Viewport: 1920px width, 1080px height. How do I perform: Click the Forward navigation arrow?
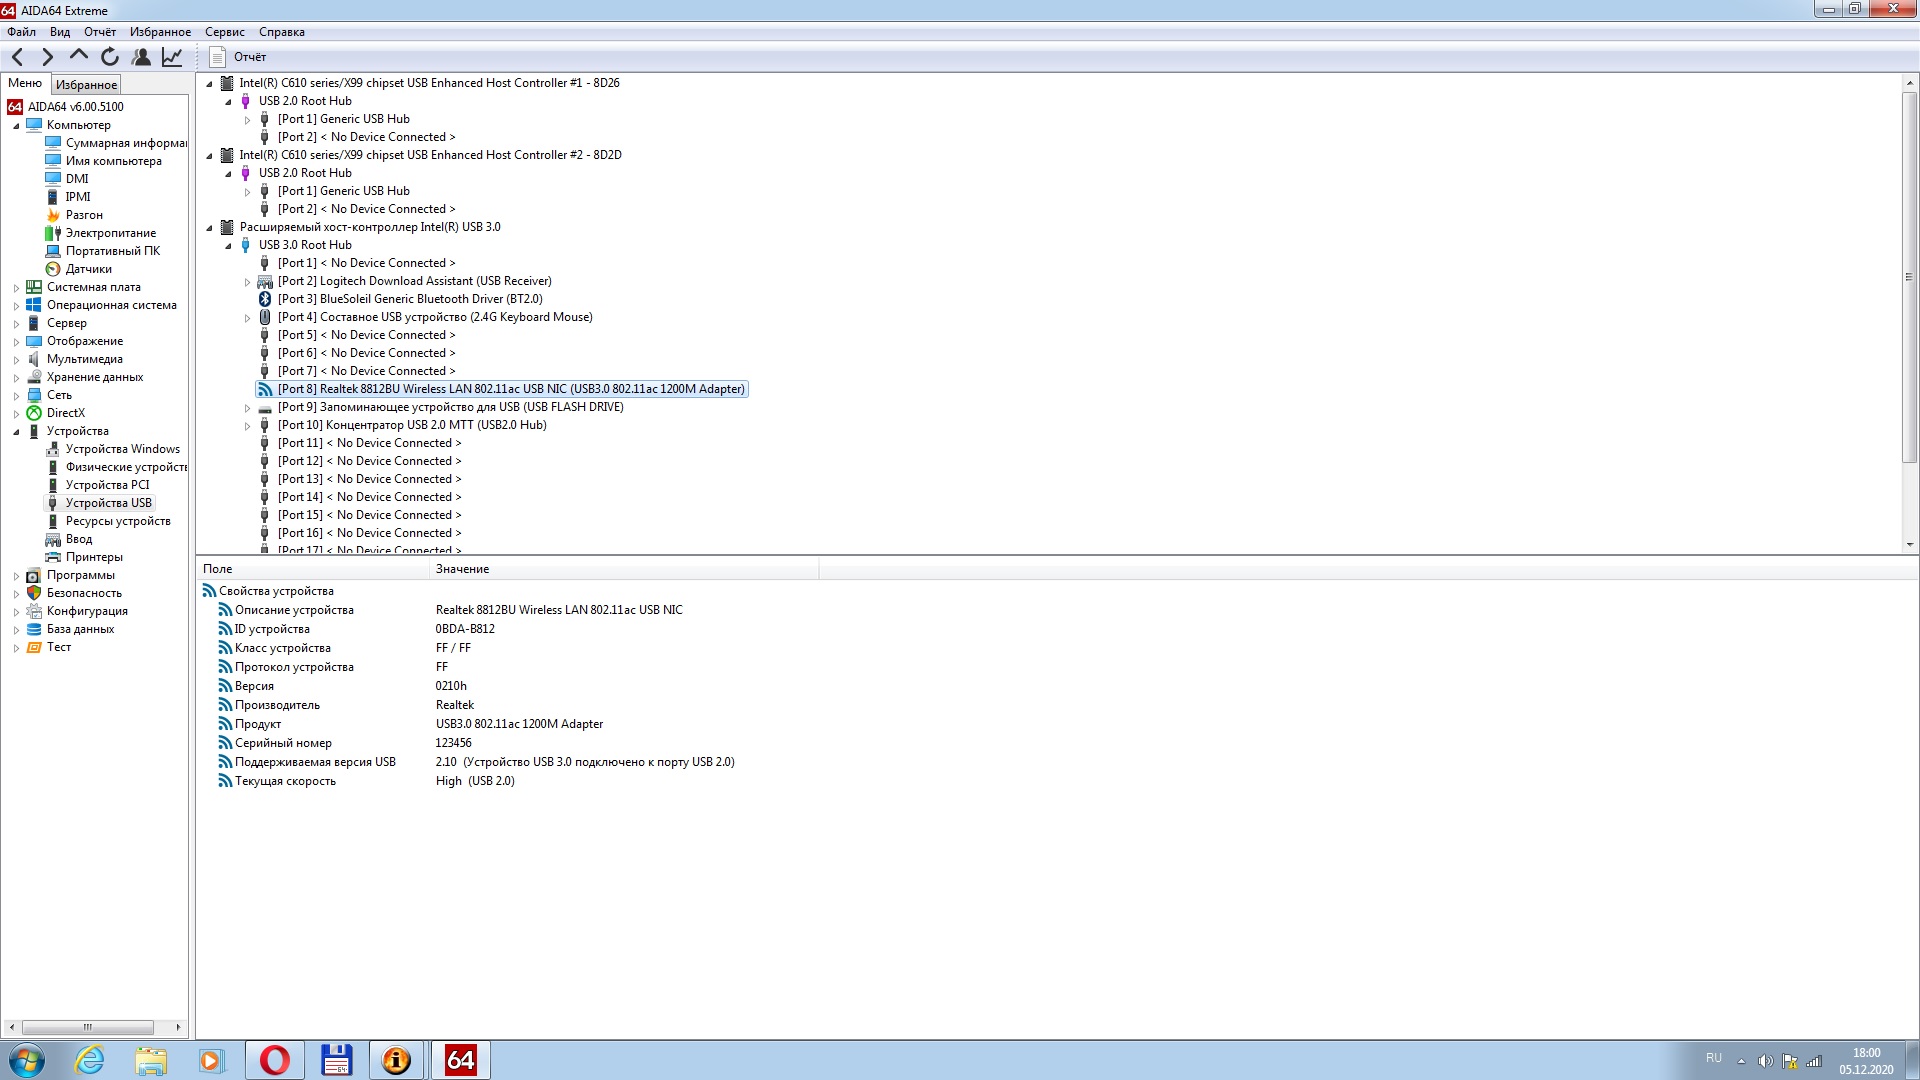click(x=47, y=57)
